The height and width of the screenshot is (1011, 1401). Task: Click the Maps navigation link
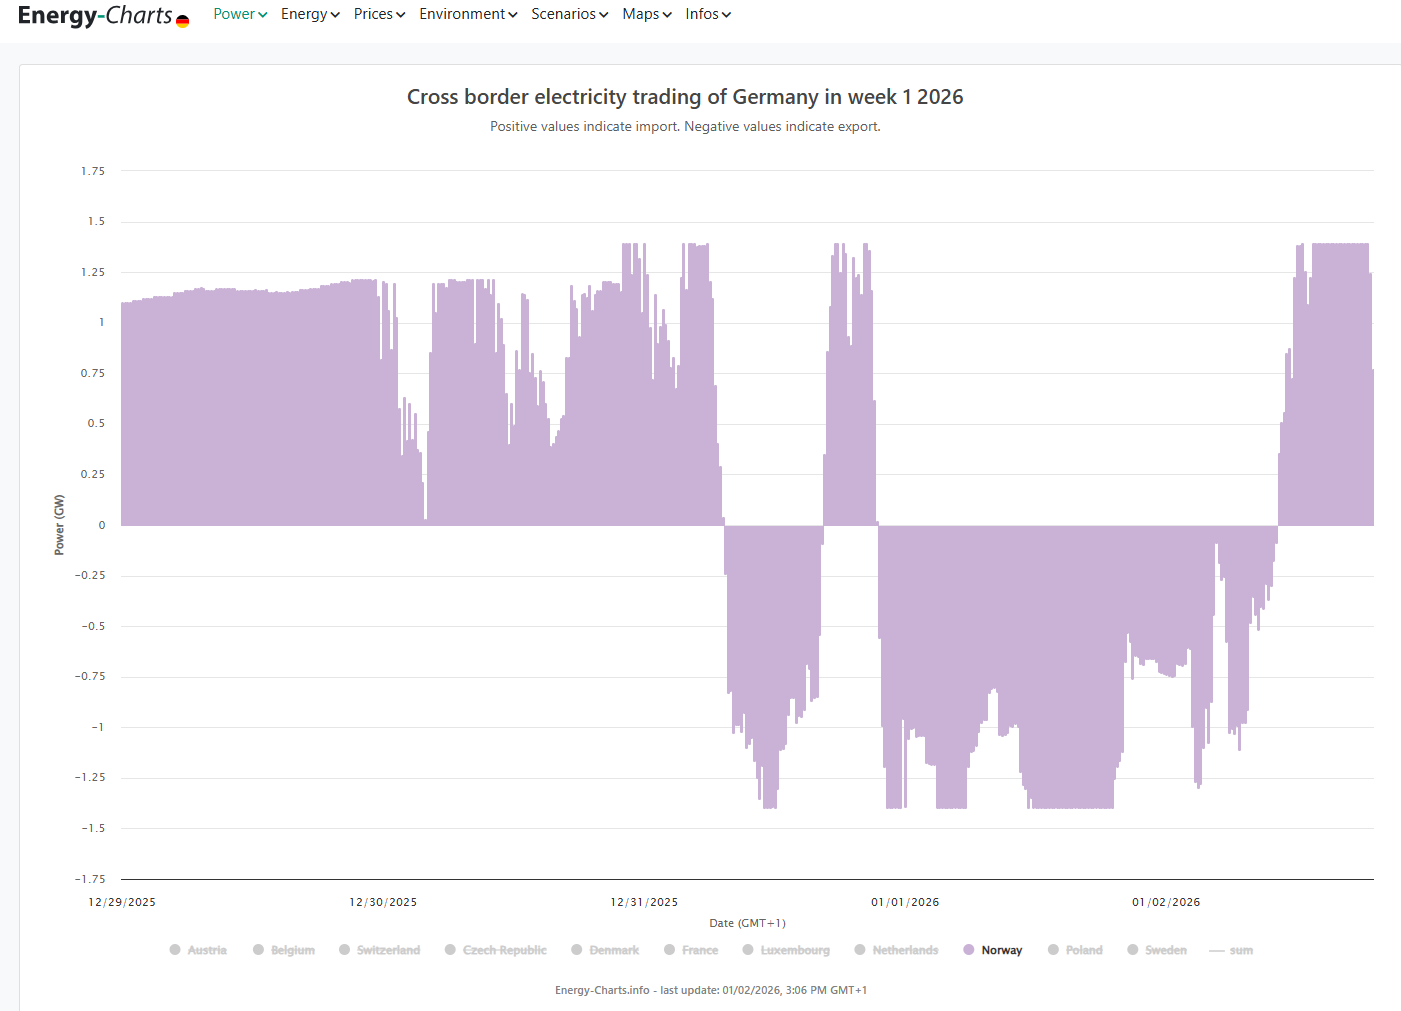(646, 14)
